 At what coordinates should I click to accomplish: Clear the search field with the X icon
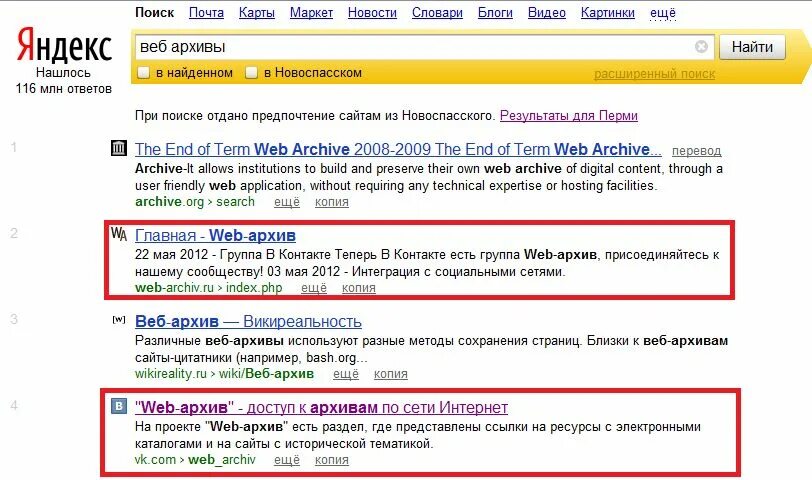(x=701, y=47)
